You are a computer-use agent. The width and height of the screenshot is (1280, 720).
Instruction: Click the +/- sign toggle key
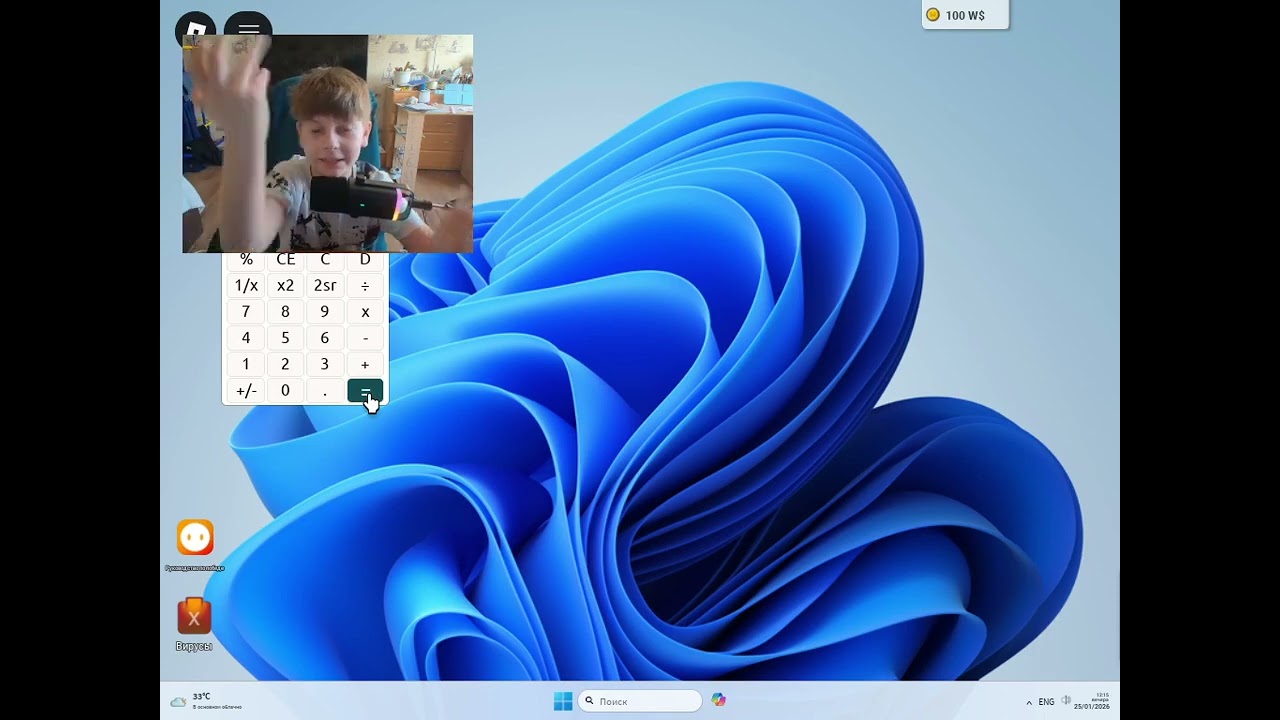[246, 391]
